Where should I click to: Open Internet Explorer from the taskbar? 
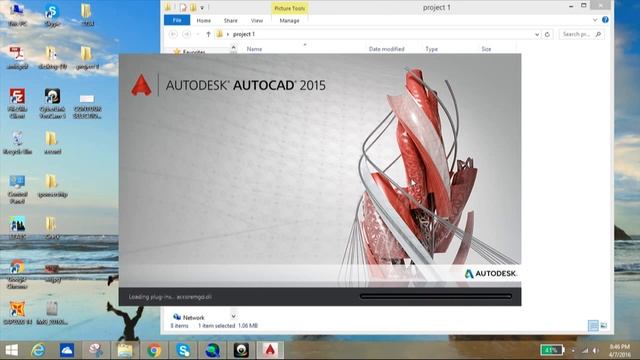coord(38,350)
